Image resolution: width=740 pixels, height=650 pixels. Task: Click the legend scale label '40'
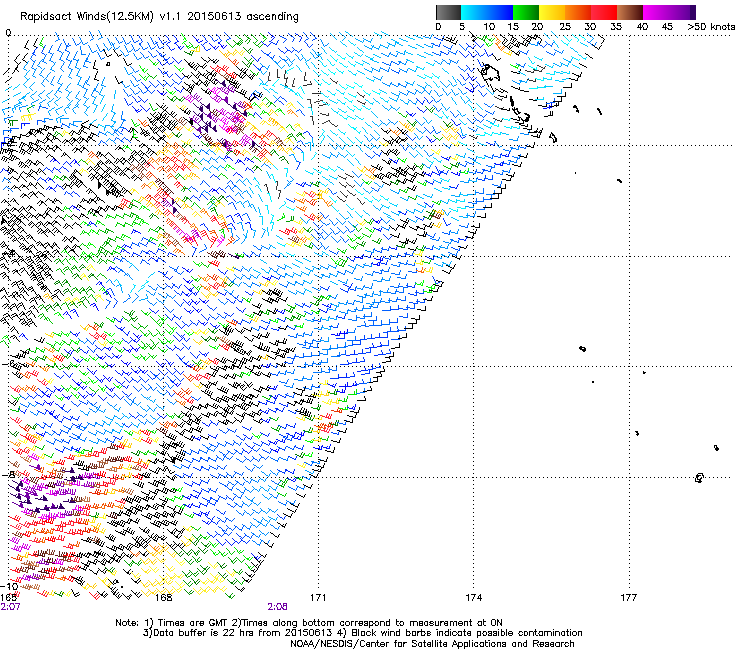(642, 27)
